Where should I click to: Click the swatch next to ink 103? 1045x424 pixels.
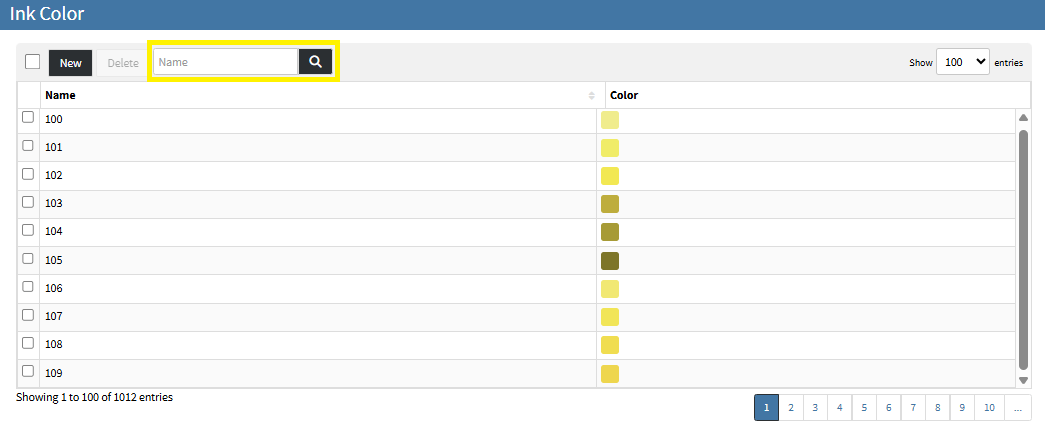610,204
